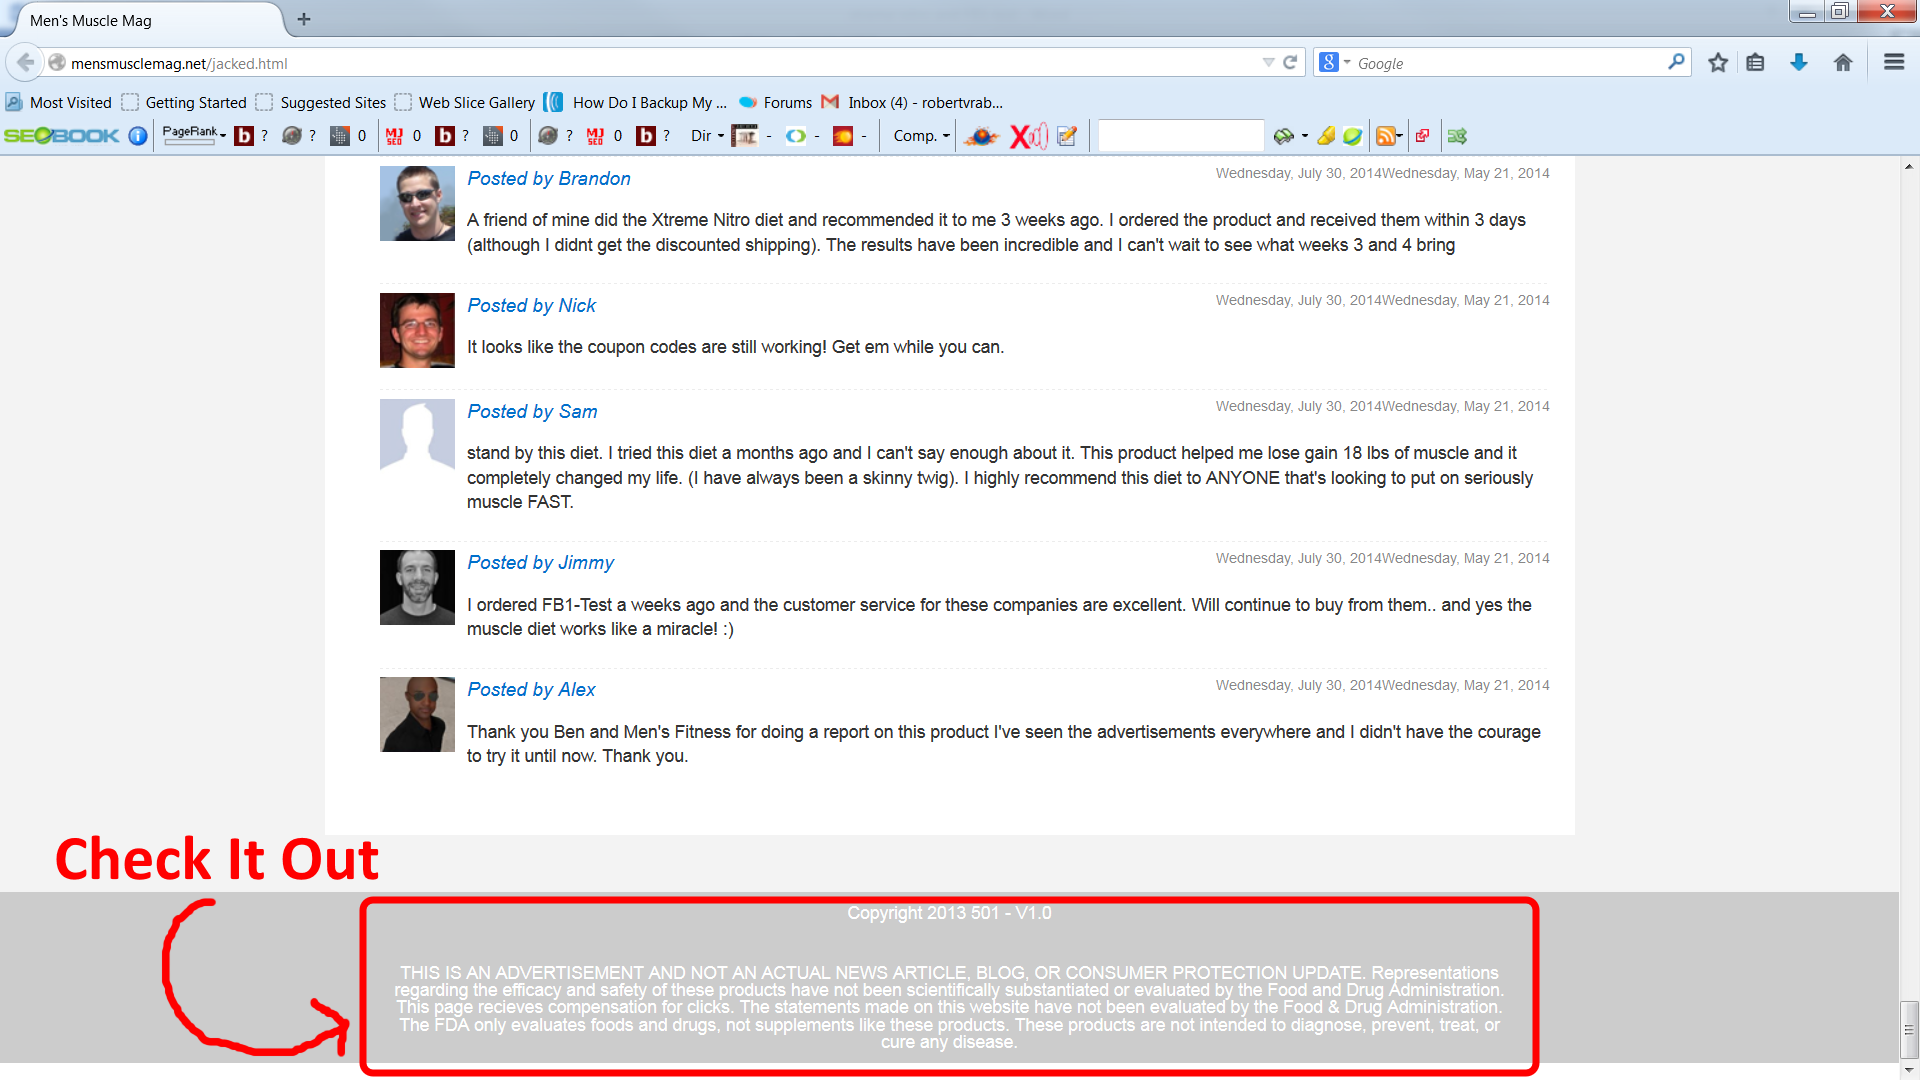Click the red popup windows toolbar icon
The width and height of the screenshot is (1920, 1080).
coord(1422,135)
